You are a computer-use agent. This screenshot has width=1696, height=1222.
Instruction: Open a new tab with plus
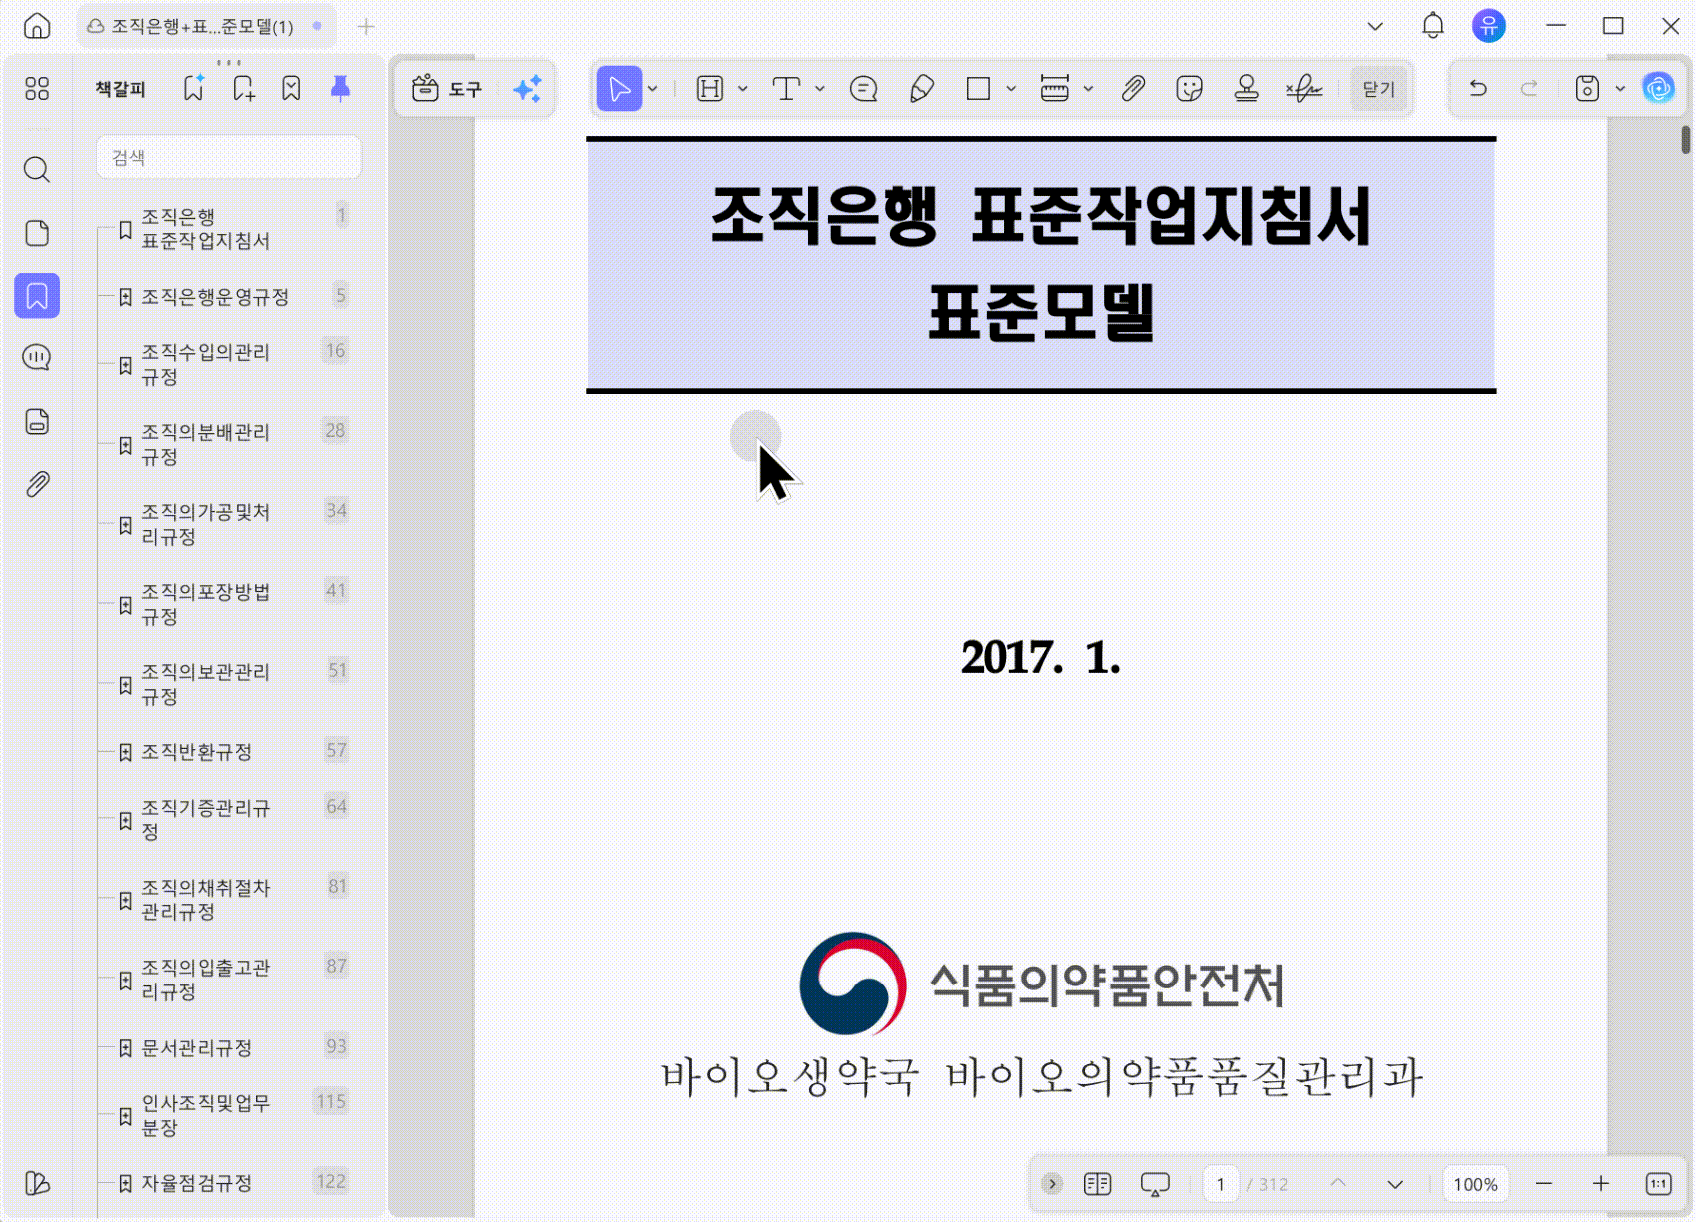click(x=366, y=26)
